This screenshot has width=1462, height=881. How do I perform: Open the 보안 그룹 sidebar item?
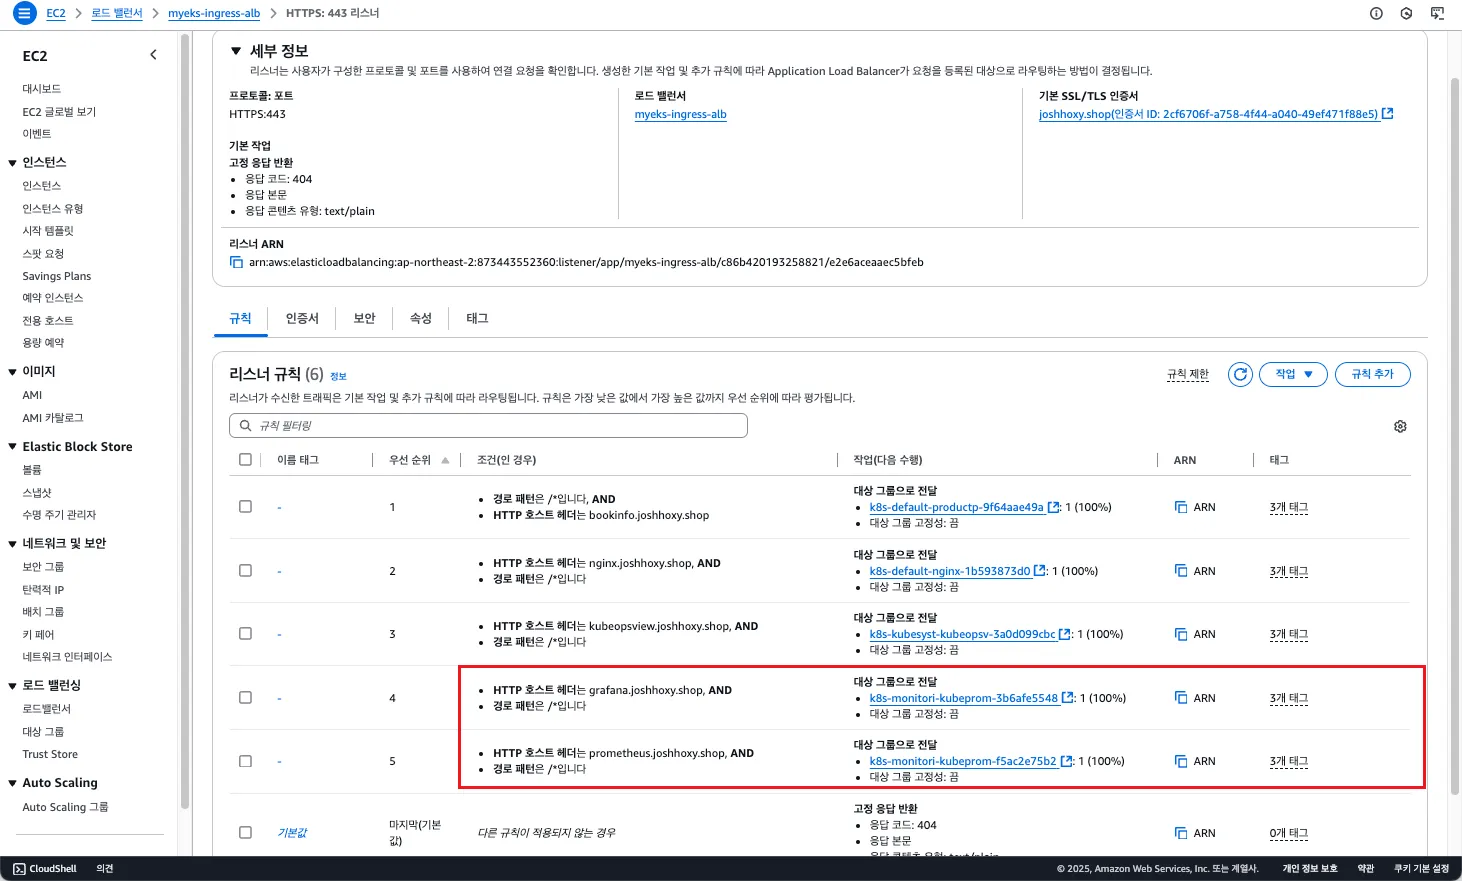(43, 567)
